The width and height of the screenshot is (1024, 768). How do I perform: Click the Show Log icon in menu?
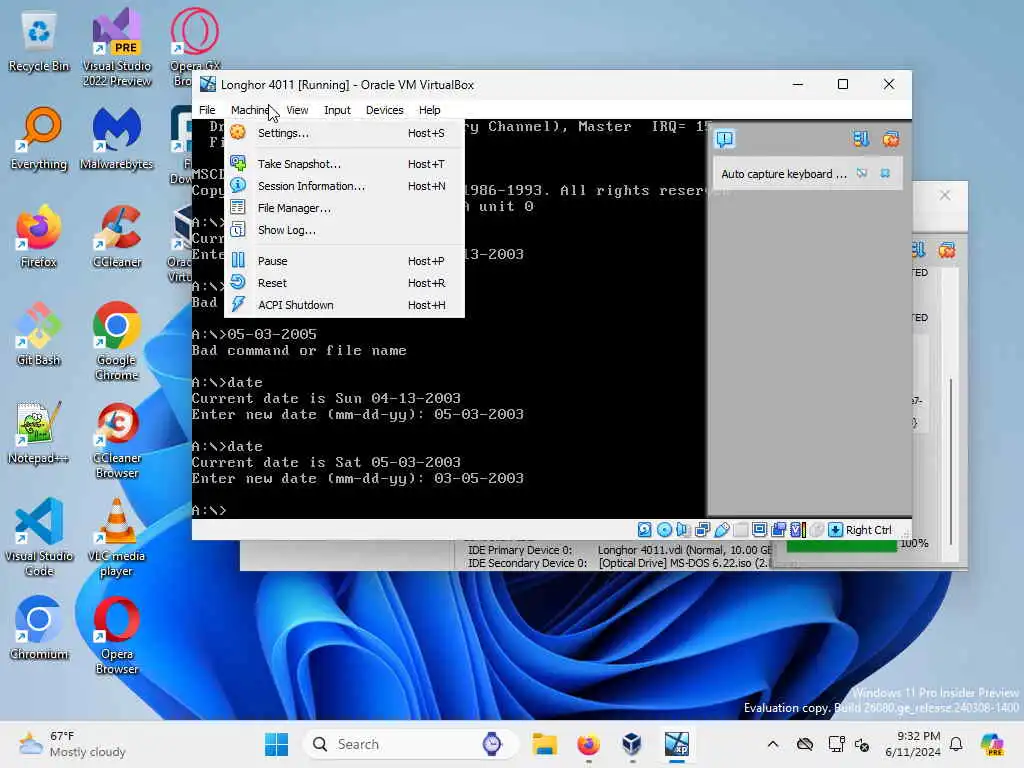coord(238,229)
